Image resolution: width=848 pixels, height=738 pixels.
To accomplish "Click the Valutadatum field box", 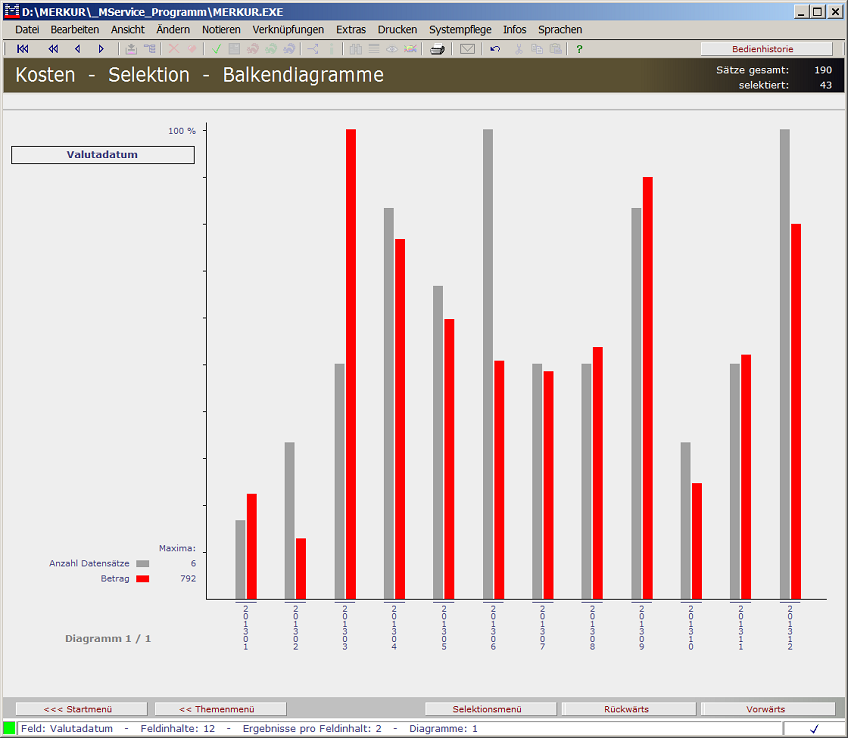I will pos(102,155).
